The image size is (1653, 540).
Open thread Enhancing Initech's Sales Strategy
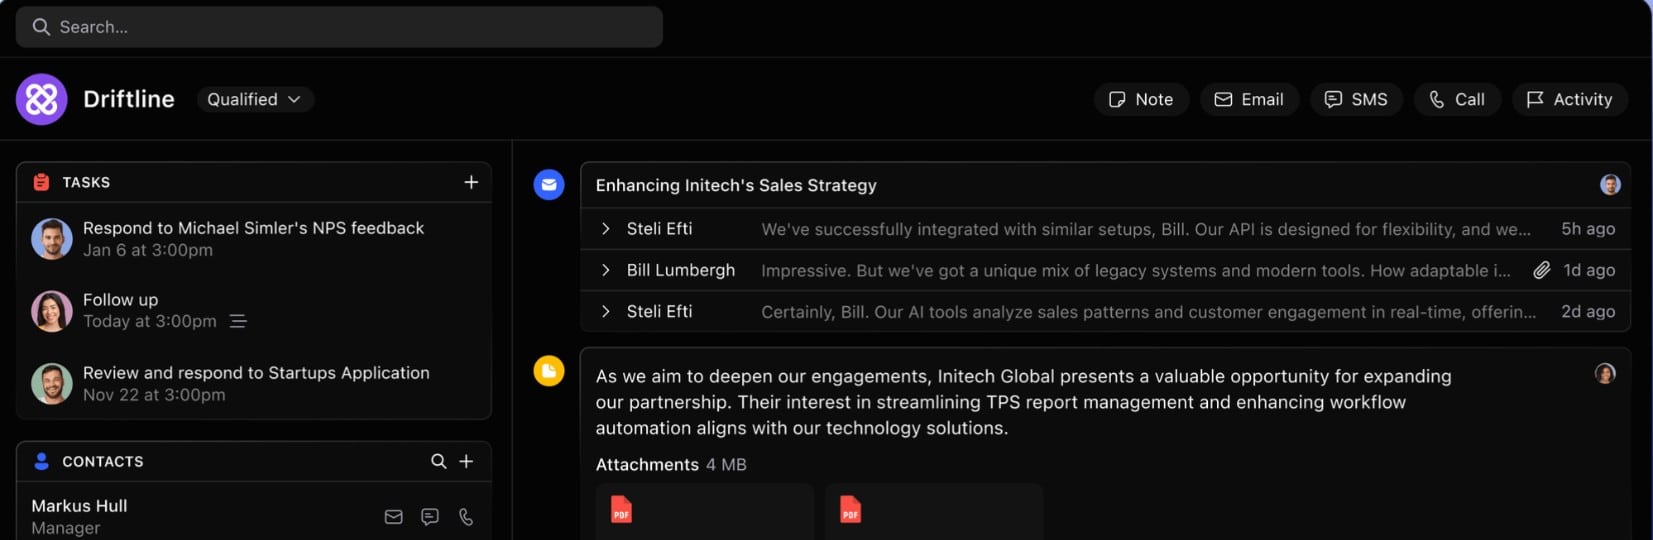pos(736,185)
